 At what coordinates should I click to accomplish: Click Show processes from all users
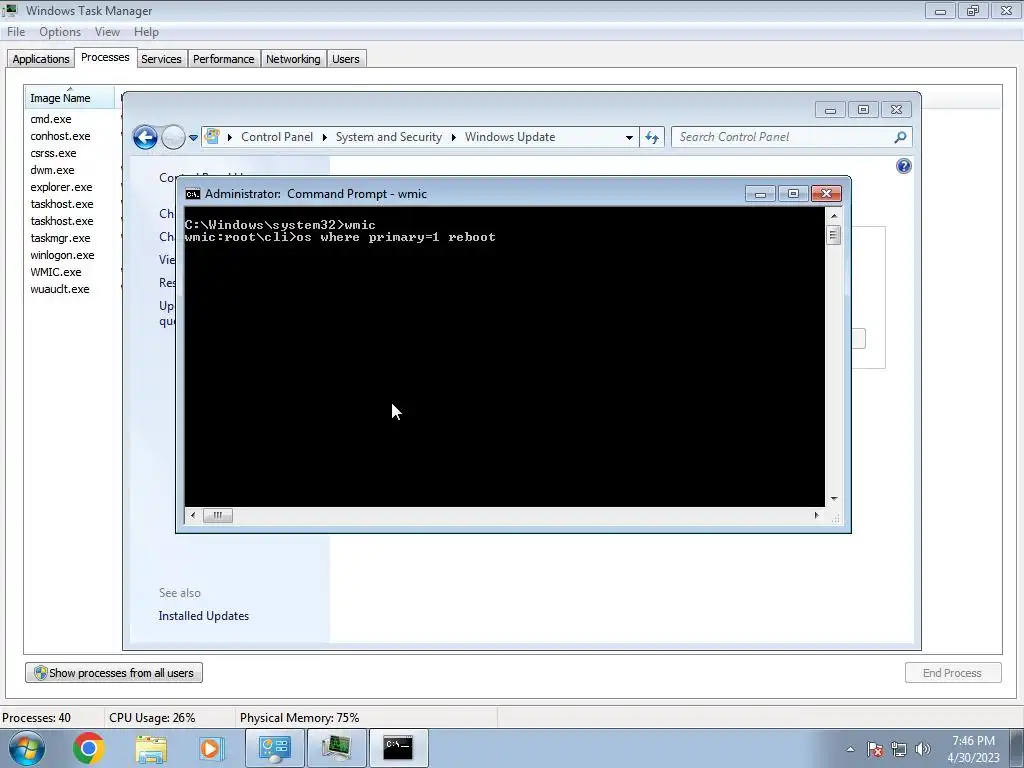(x=114, y=673)
